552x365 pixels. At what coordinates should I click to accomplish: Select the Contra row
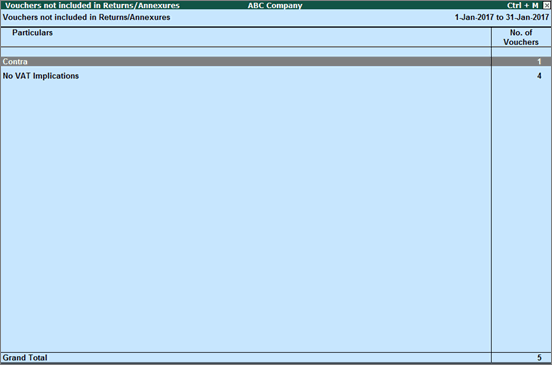[x=276, y=62]
